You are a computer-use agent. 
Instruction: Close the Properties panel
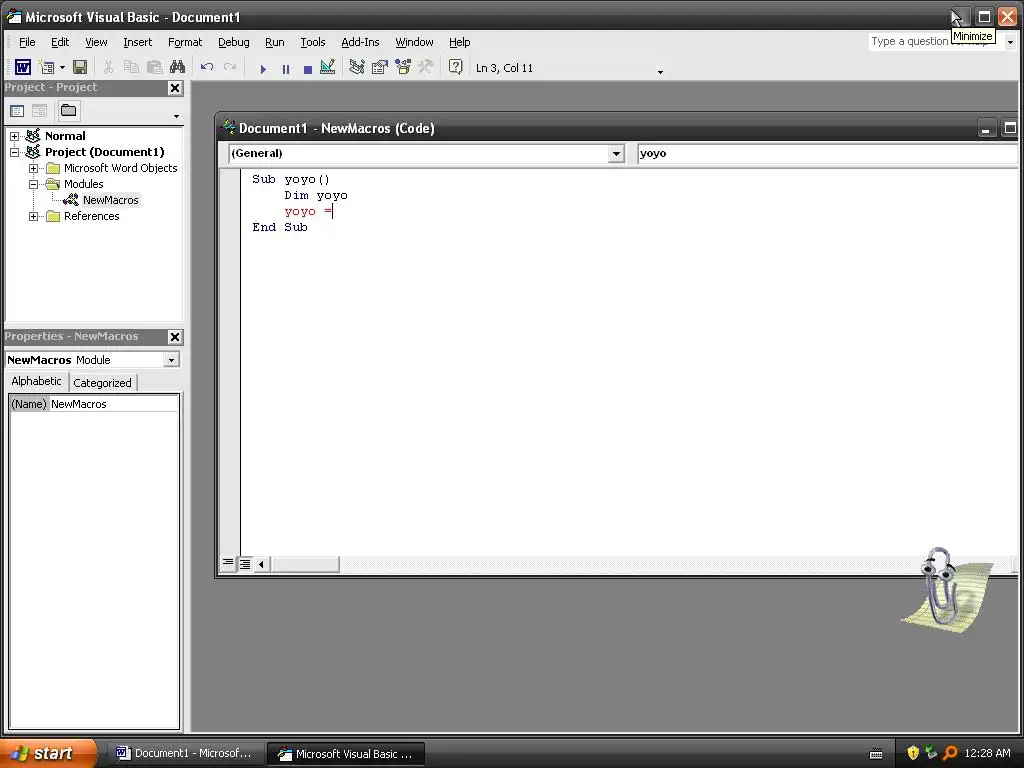175,337
